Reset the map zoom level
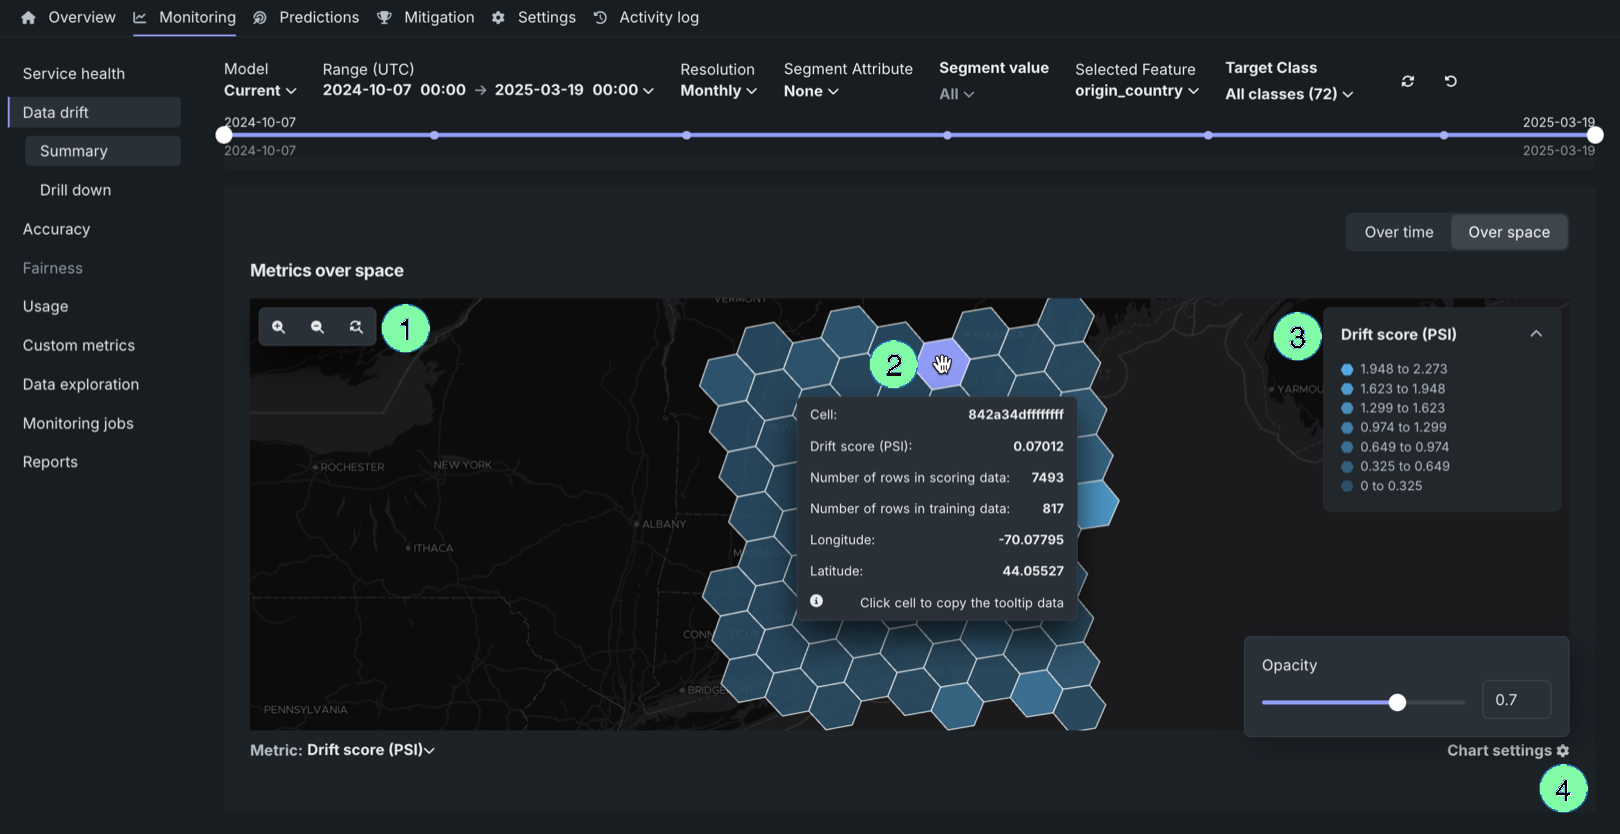 (356, 327)
